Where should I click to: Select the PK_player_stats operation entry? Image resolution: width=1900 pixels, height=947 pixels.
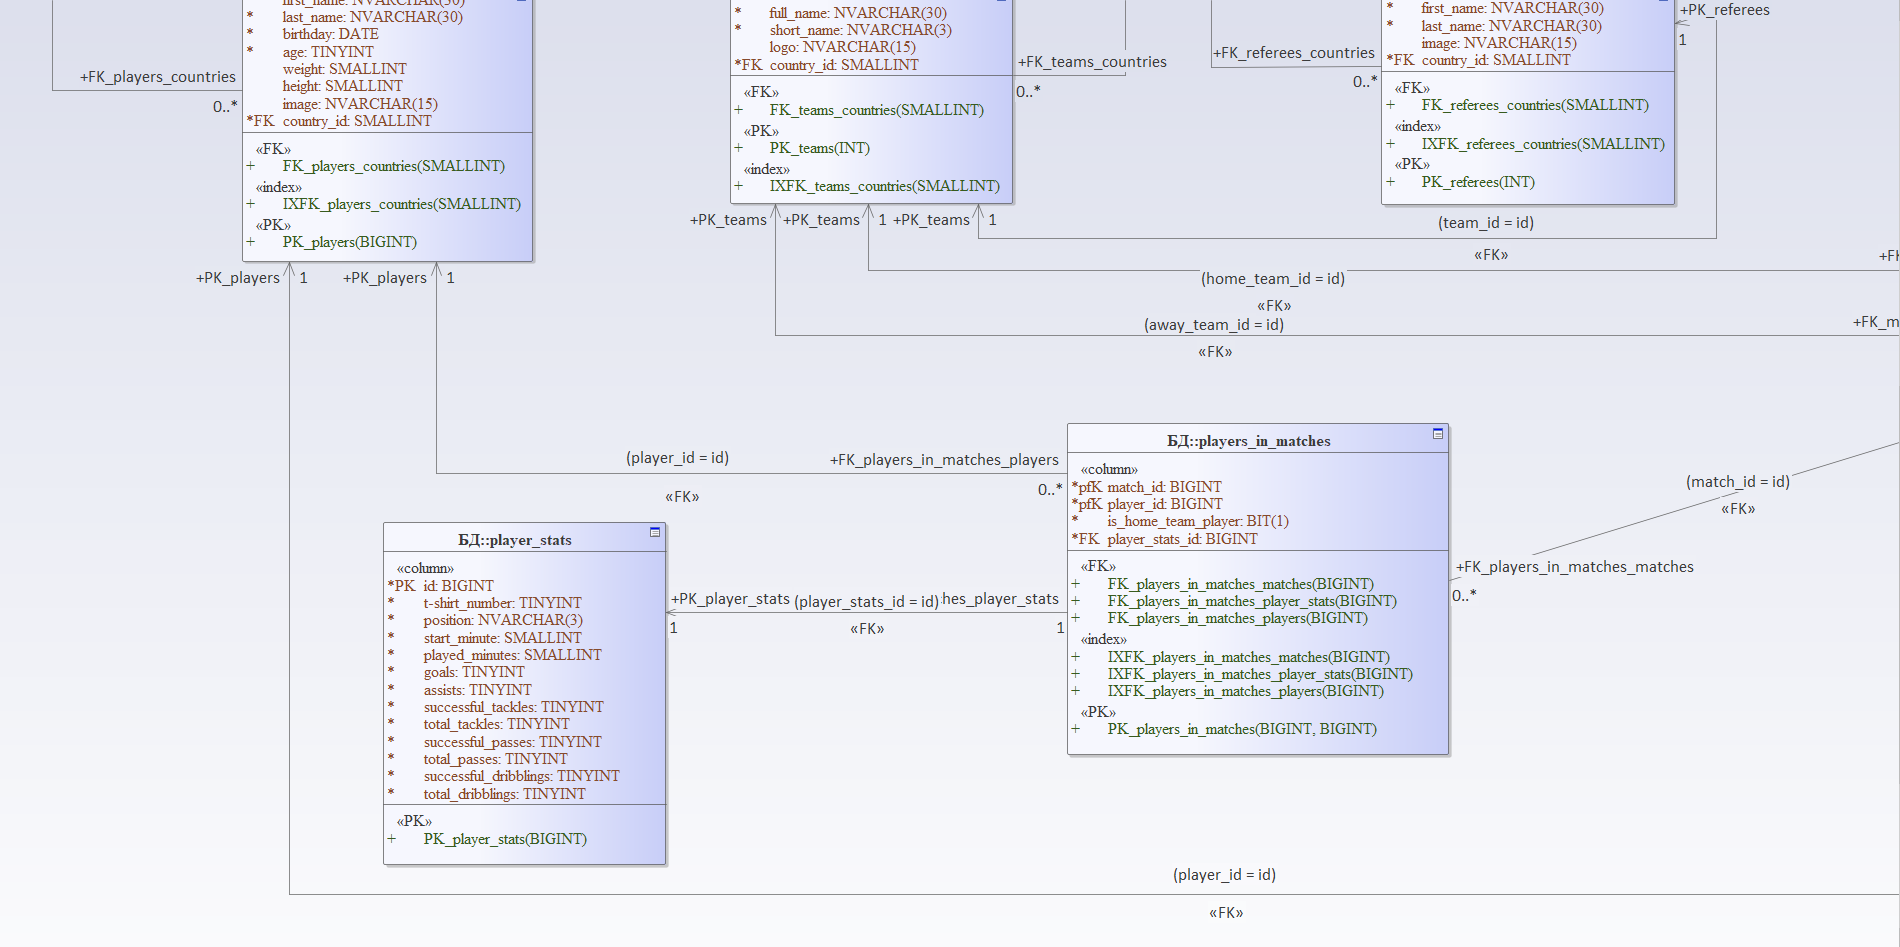[505, 839]
